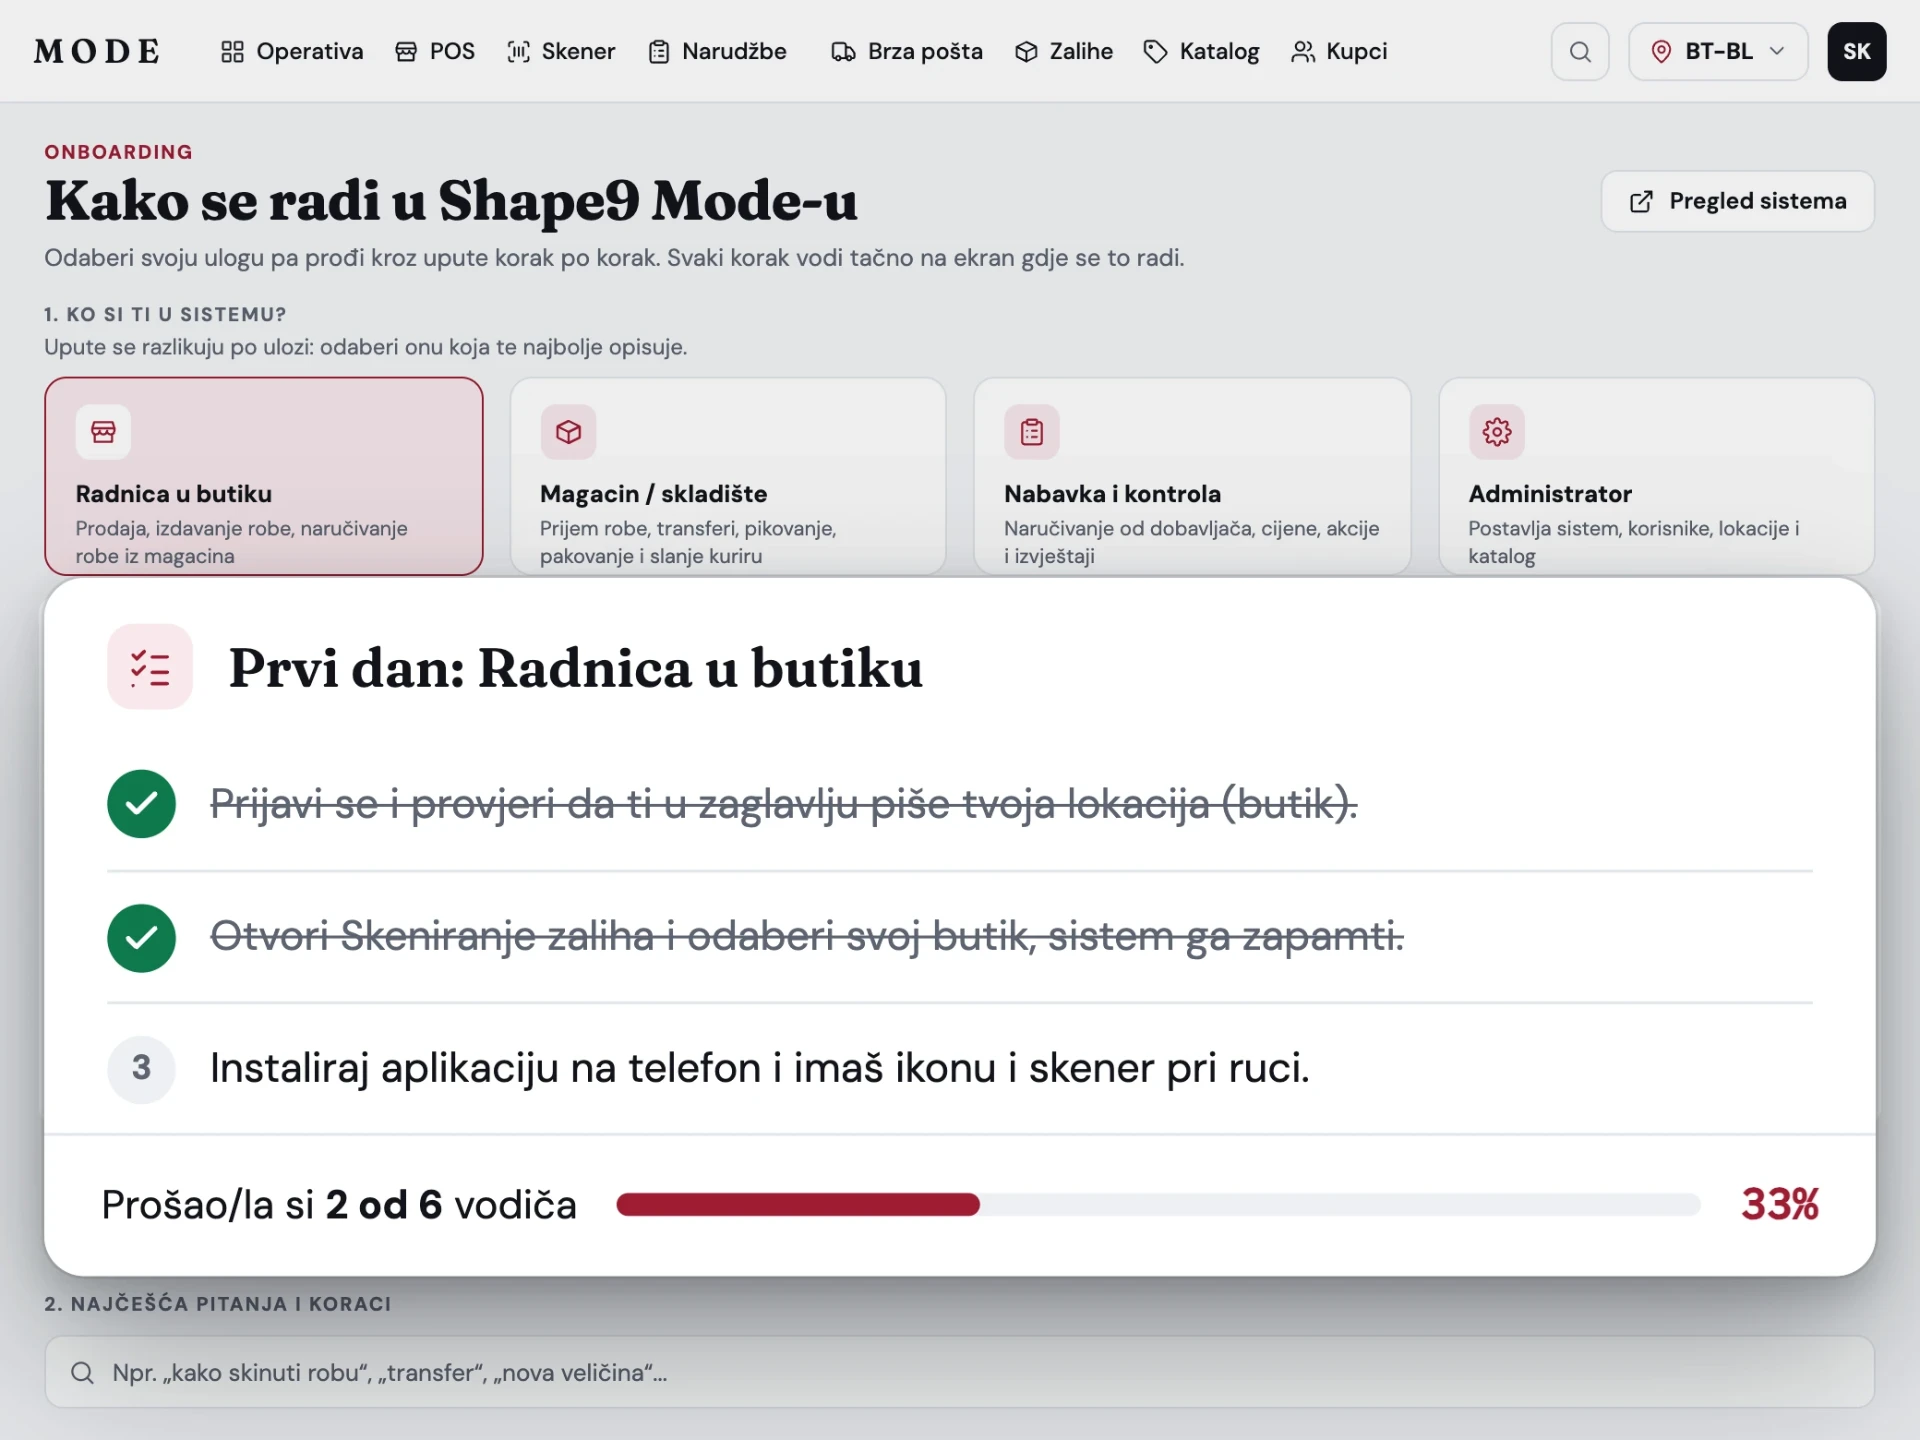
Task: Click the 'Prvi dan: Radnica u butiku' title
Action: pyautogui.click(x=575, y=668)
